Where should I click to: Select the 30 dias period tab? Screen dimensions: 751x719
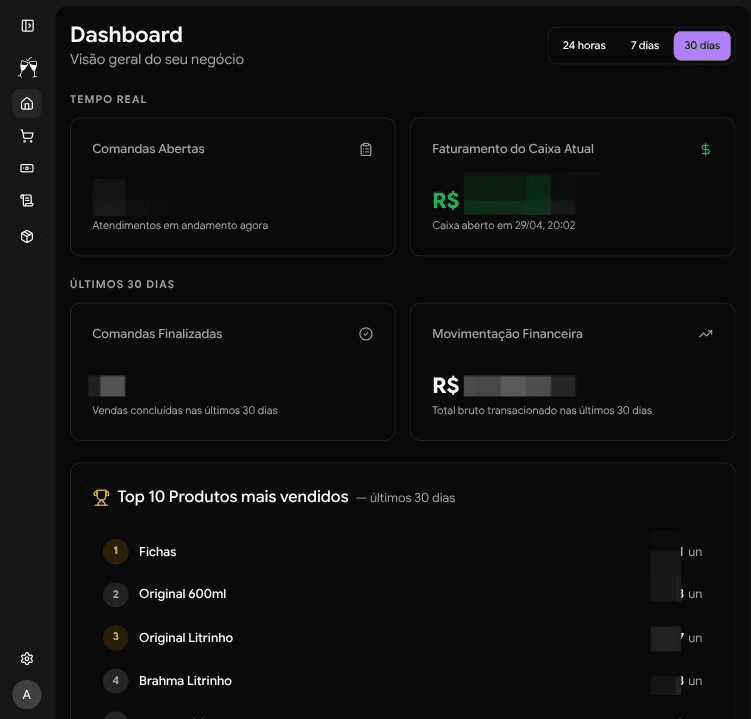tap(702, 46)
